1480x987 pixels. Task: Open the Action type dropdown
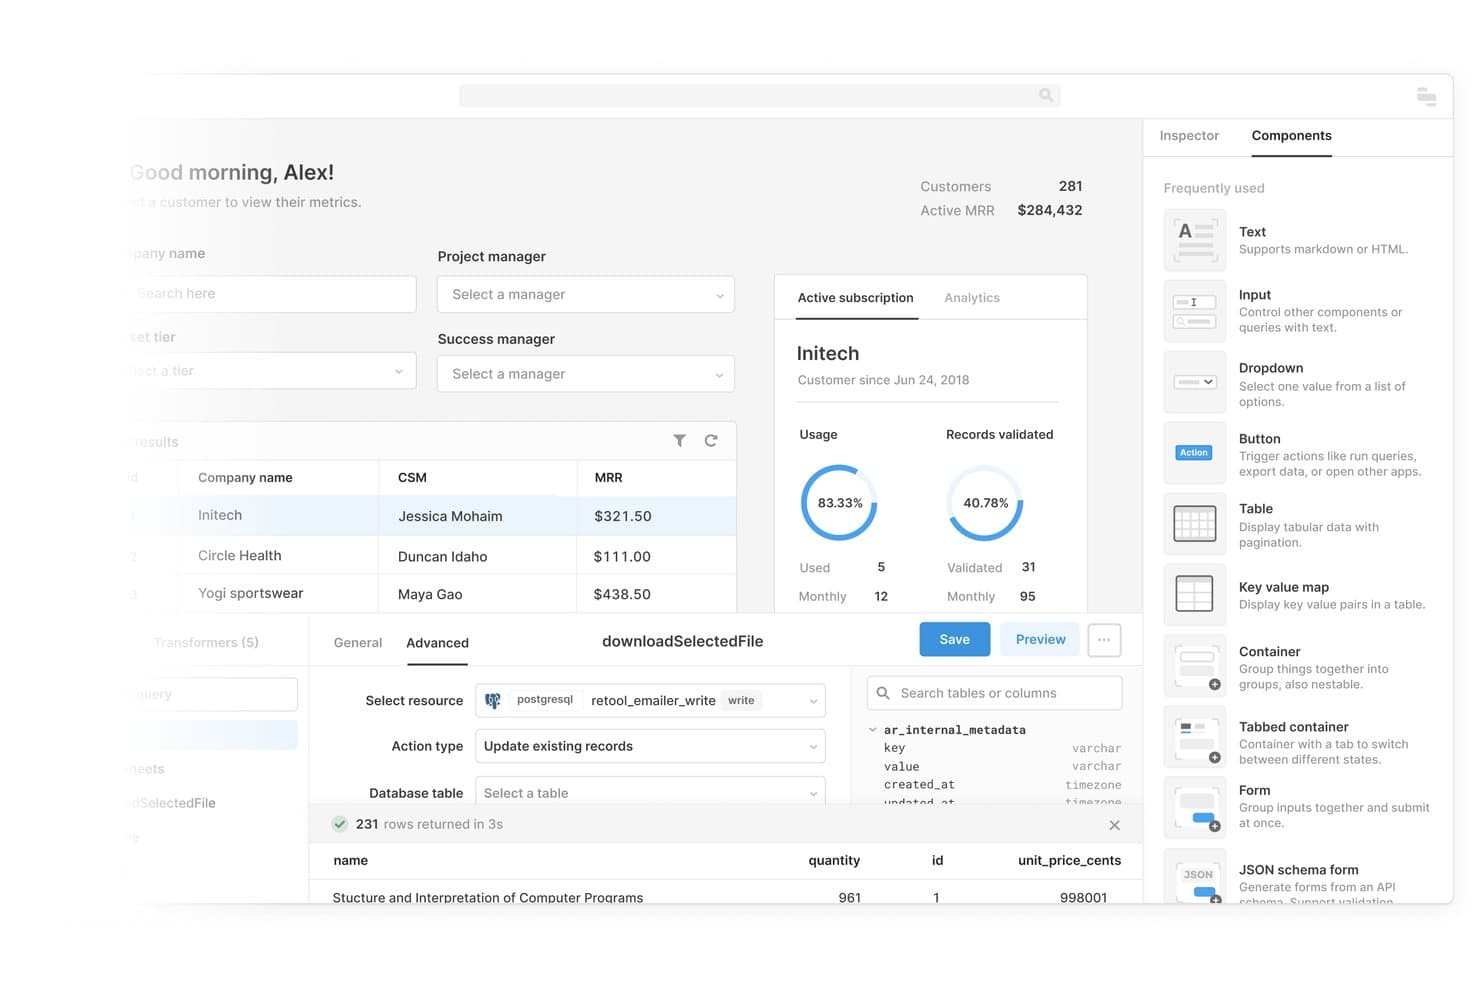(x=650, y=746)
